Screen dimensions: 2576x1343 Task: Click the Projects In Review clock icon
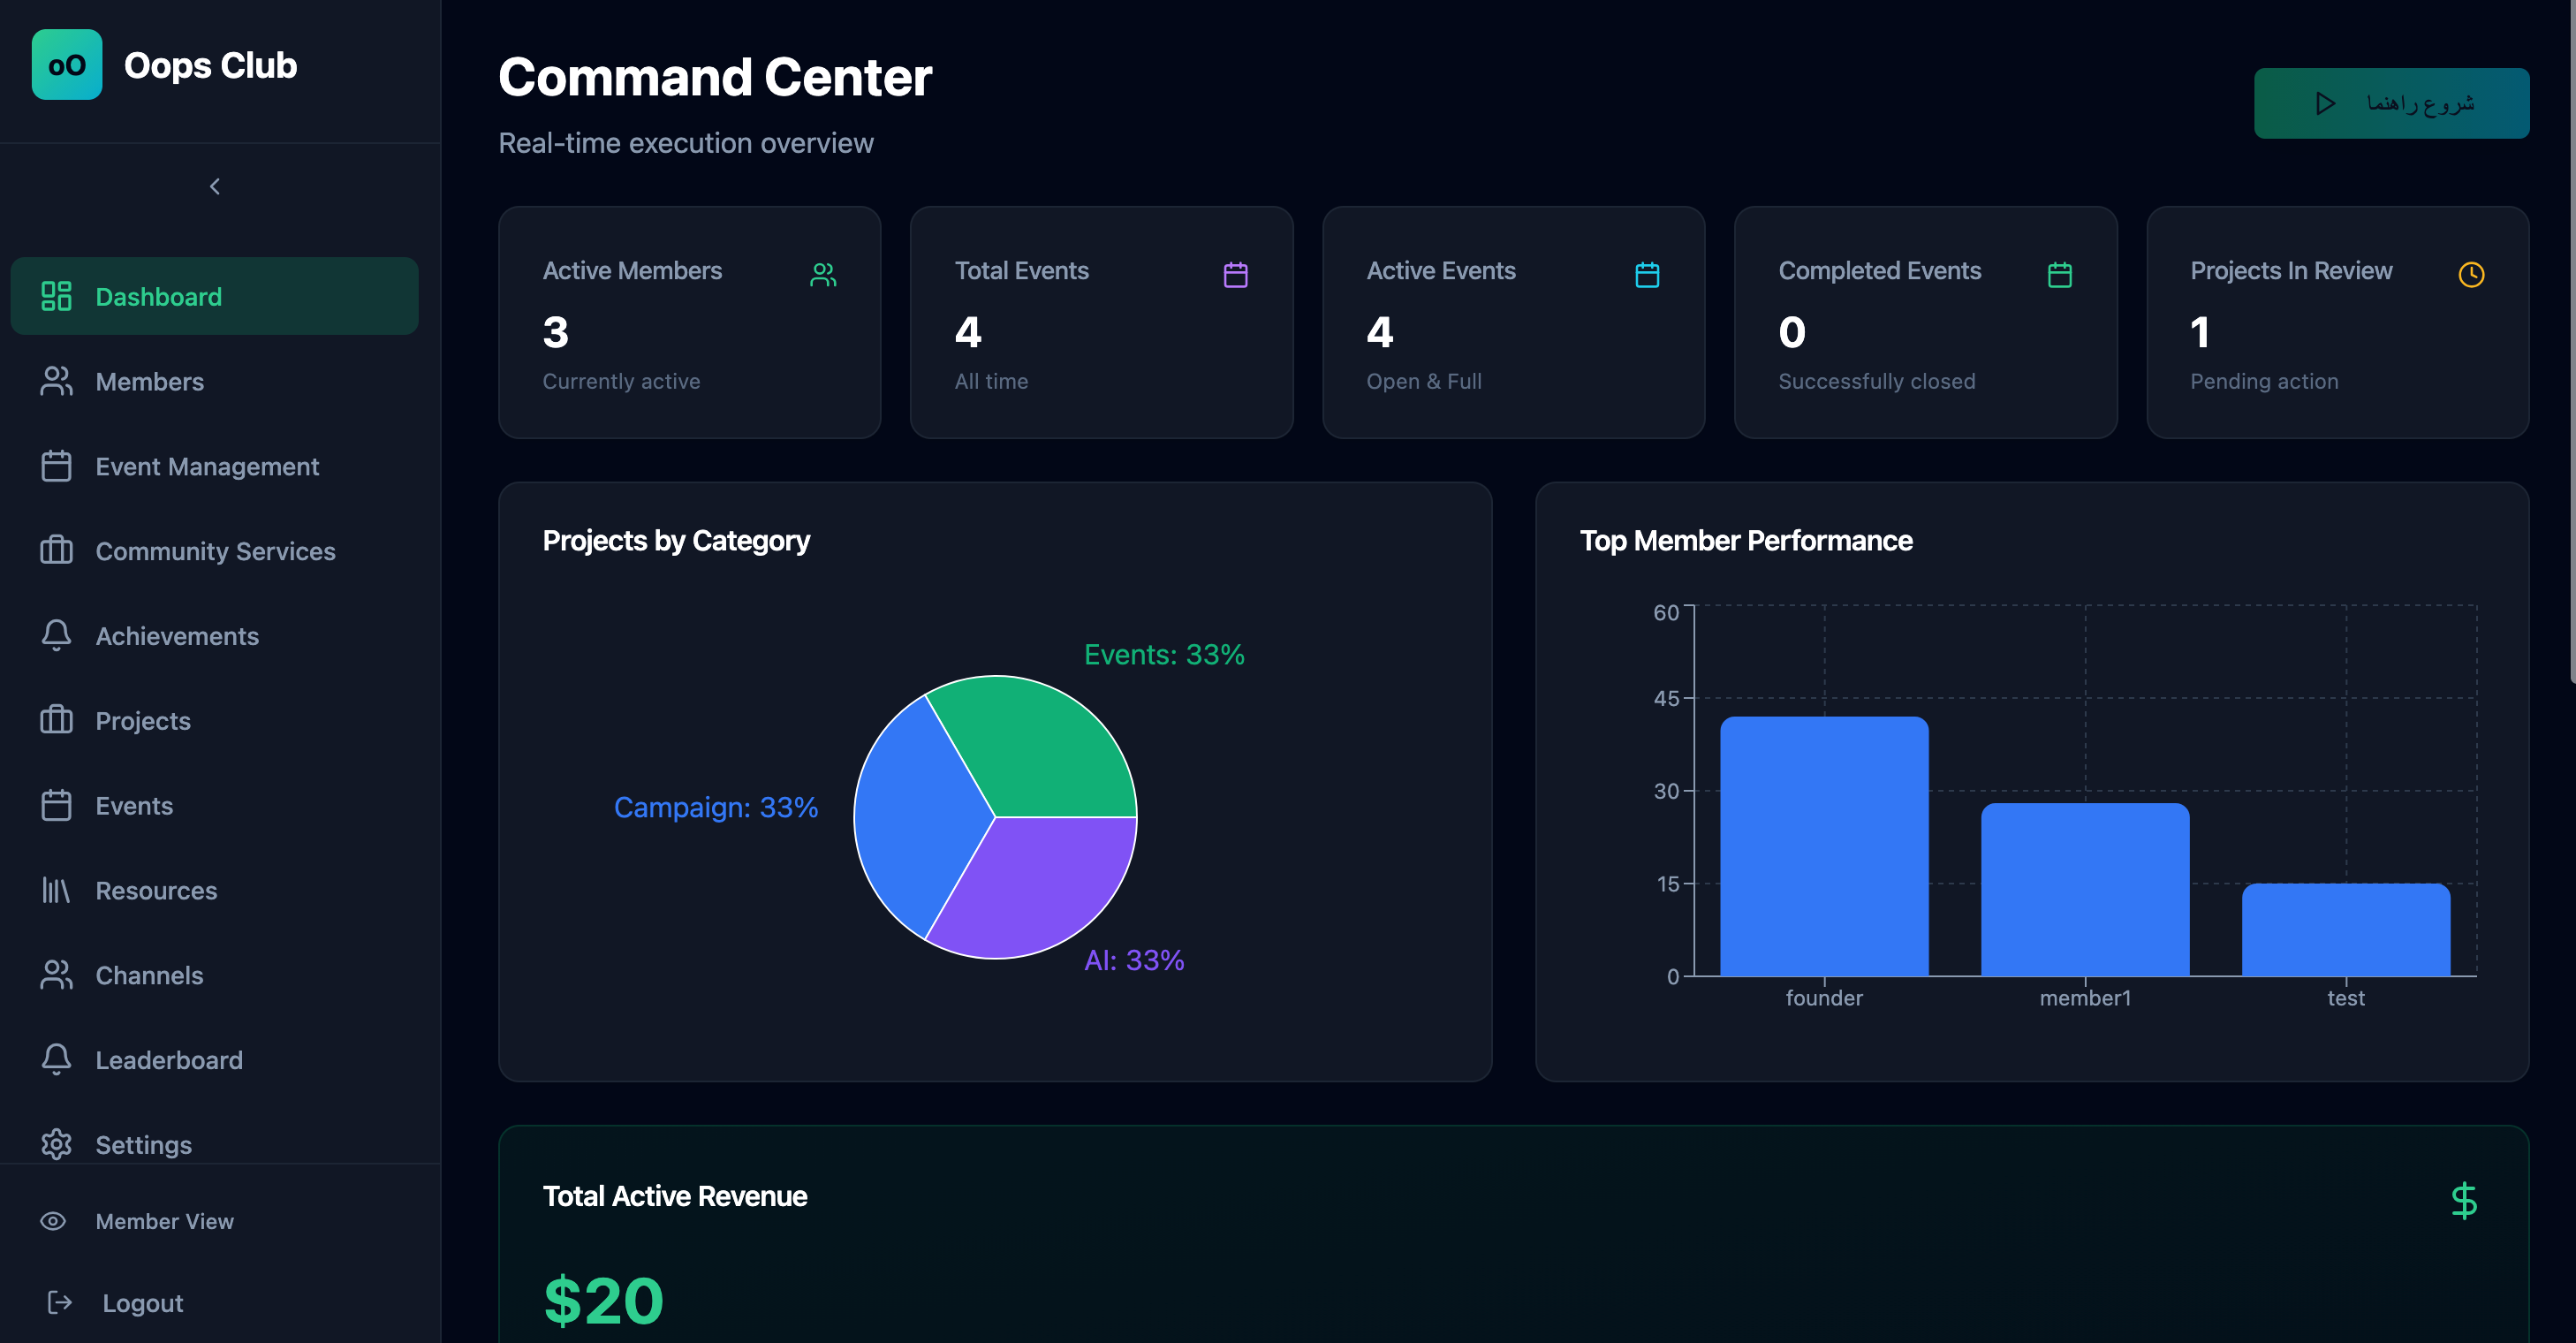pyautogui.click(x=2471, y=275)
